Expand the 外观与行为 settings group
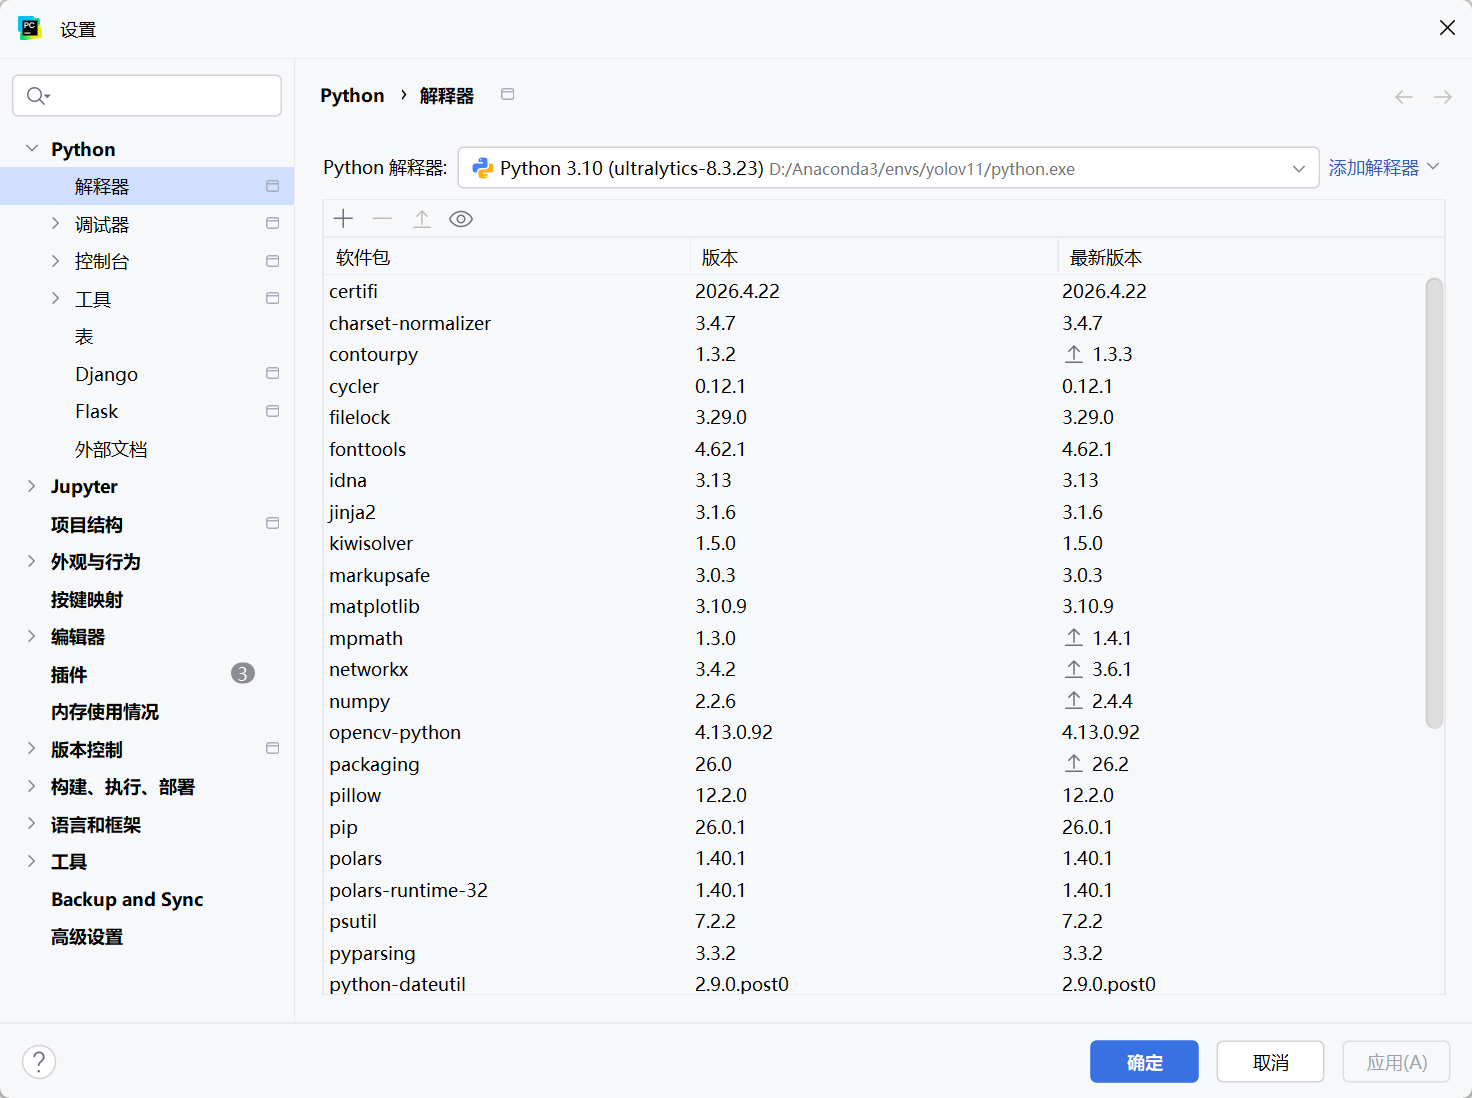Viewport: 1472px width, 1098px height. point(32,562)
